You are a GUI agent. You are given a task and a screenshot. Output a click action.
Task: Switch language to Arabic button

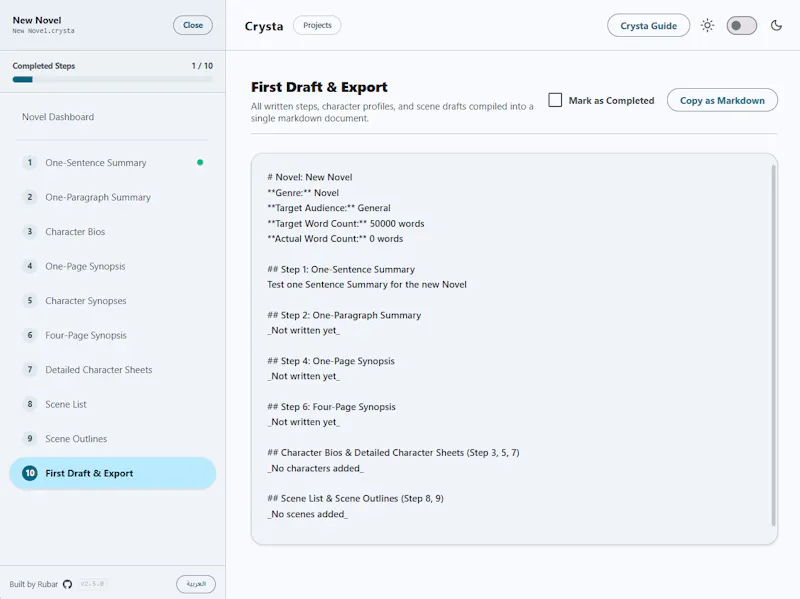196,584
